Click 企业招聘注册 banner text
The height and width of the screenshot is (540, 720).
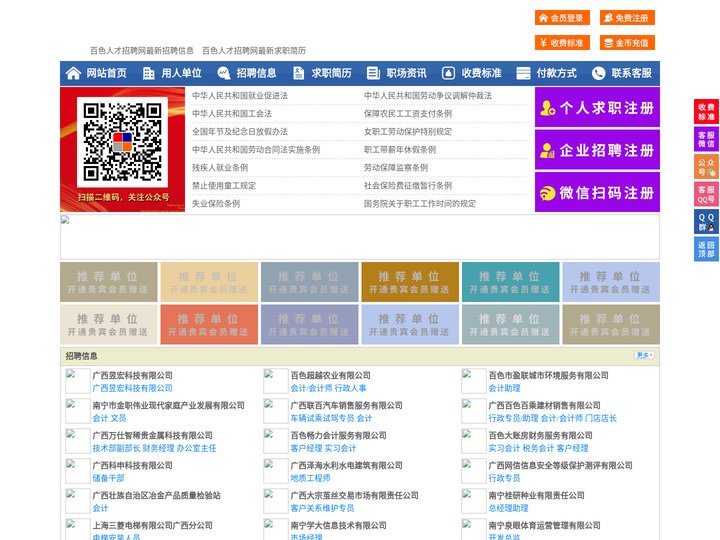coord(607,150)
